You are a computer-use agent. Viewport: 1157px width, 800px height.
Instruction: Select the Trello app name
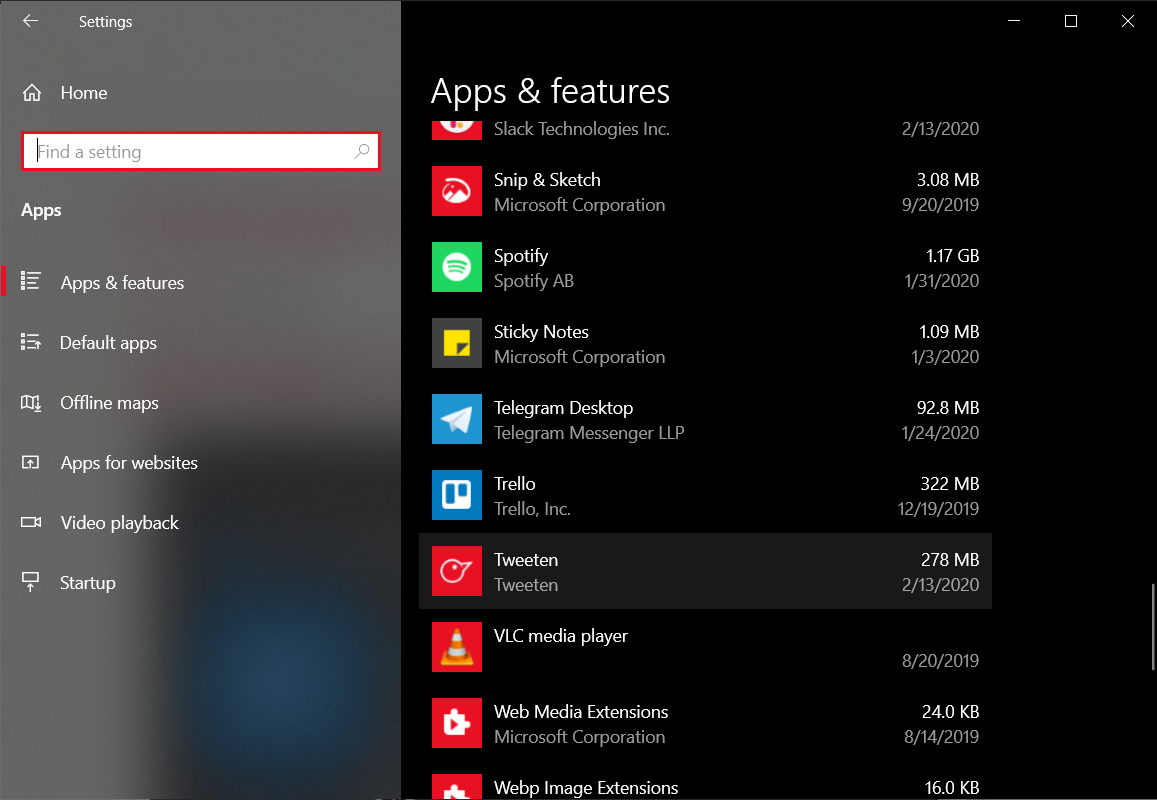(514, 484)
